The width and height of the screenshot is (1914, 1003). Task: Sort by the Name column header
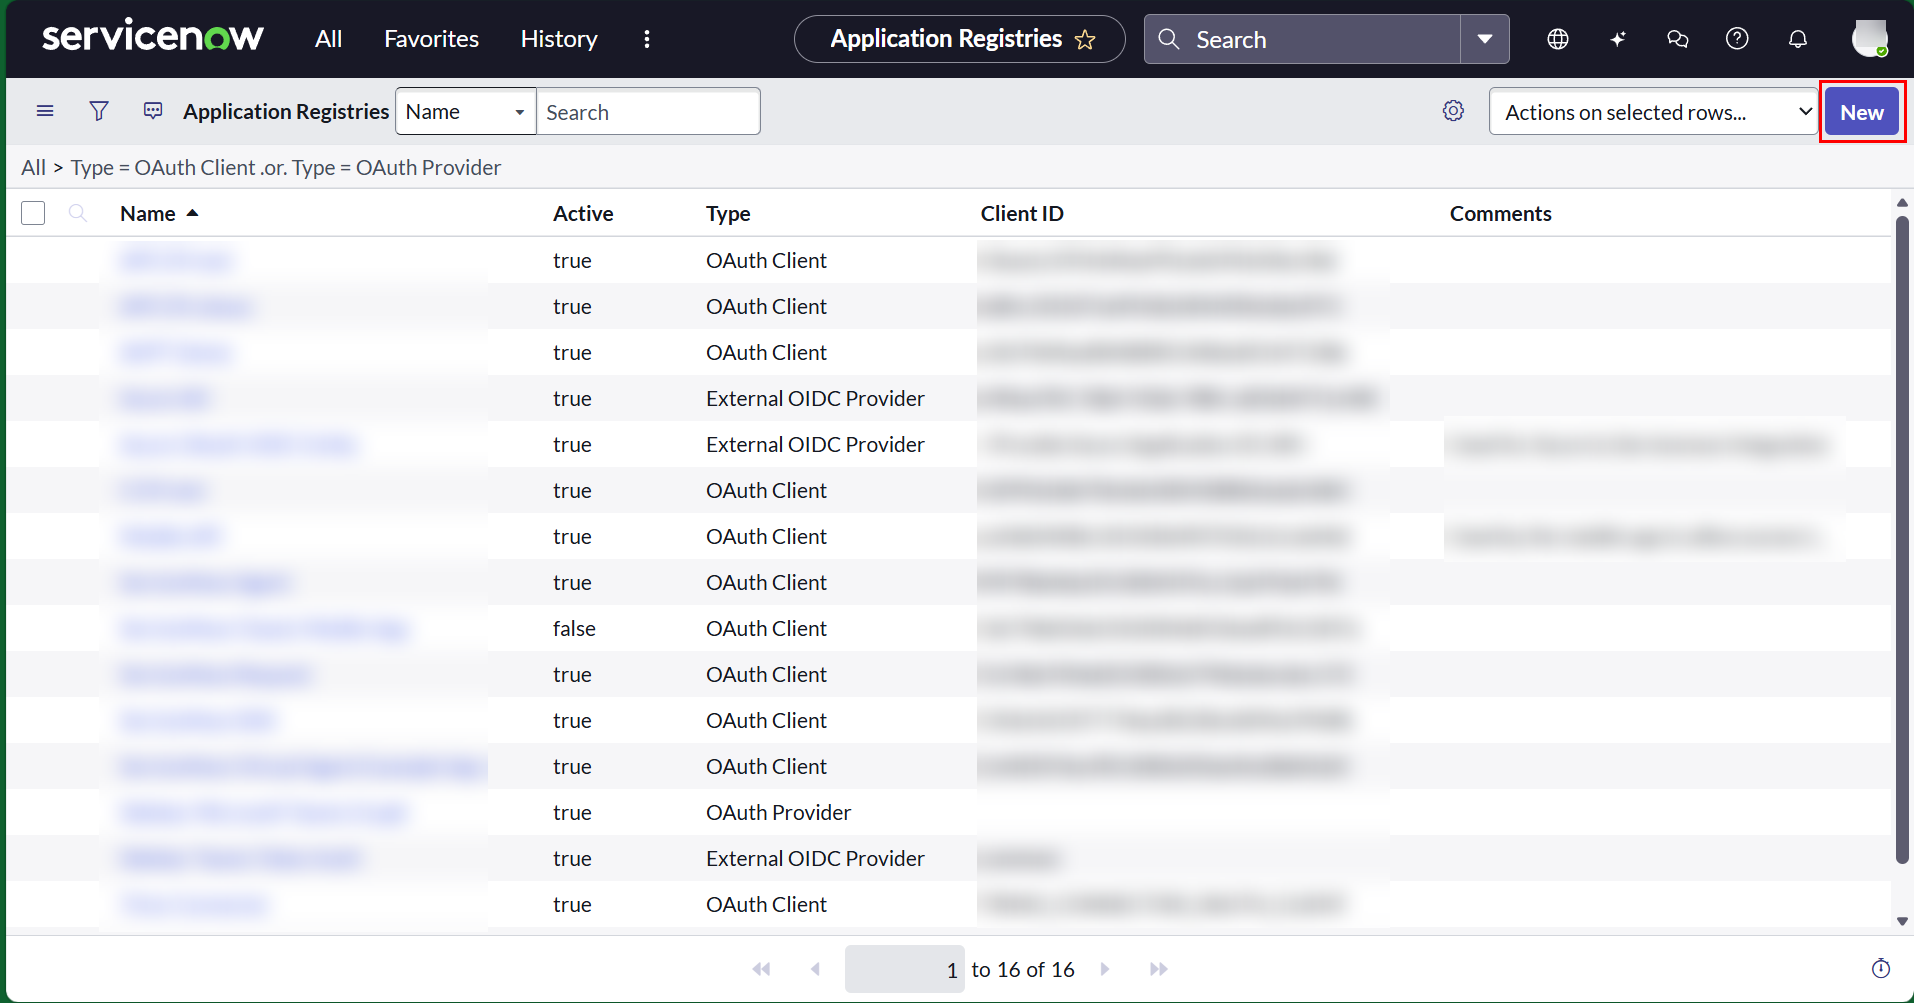148,213
